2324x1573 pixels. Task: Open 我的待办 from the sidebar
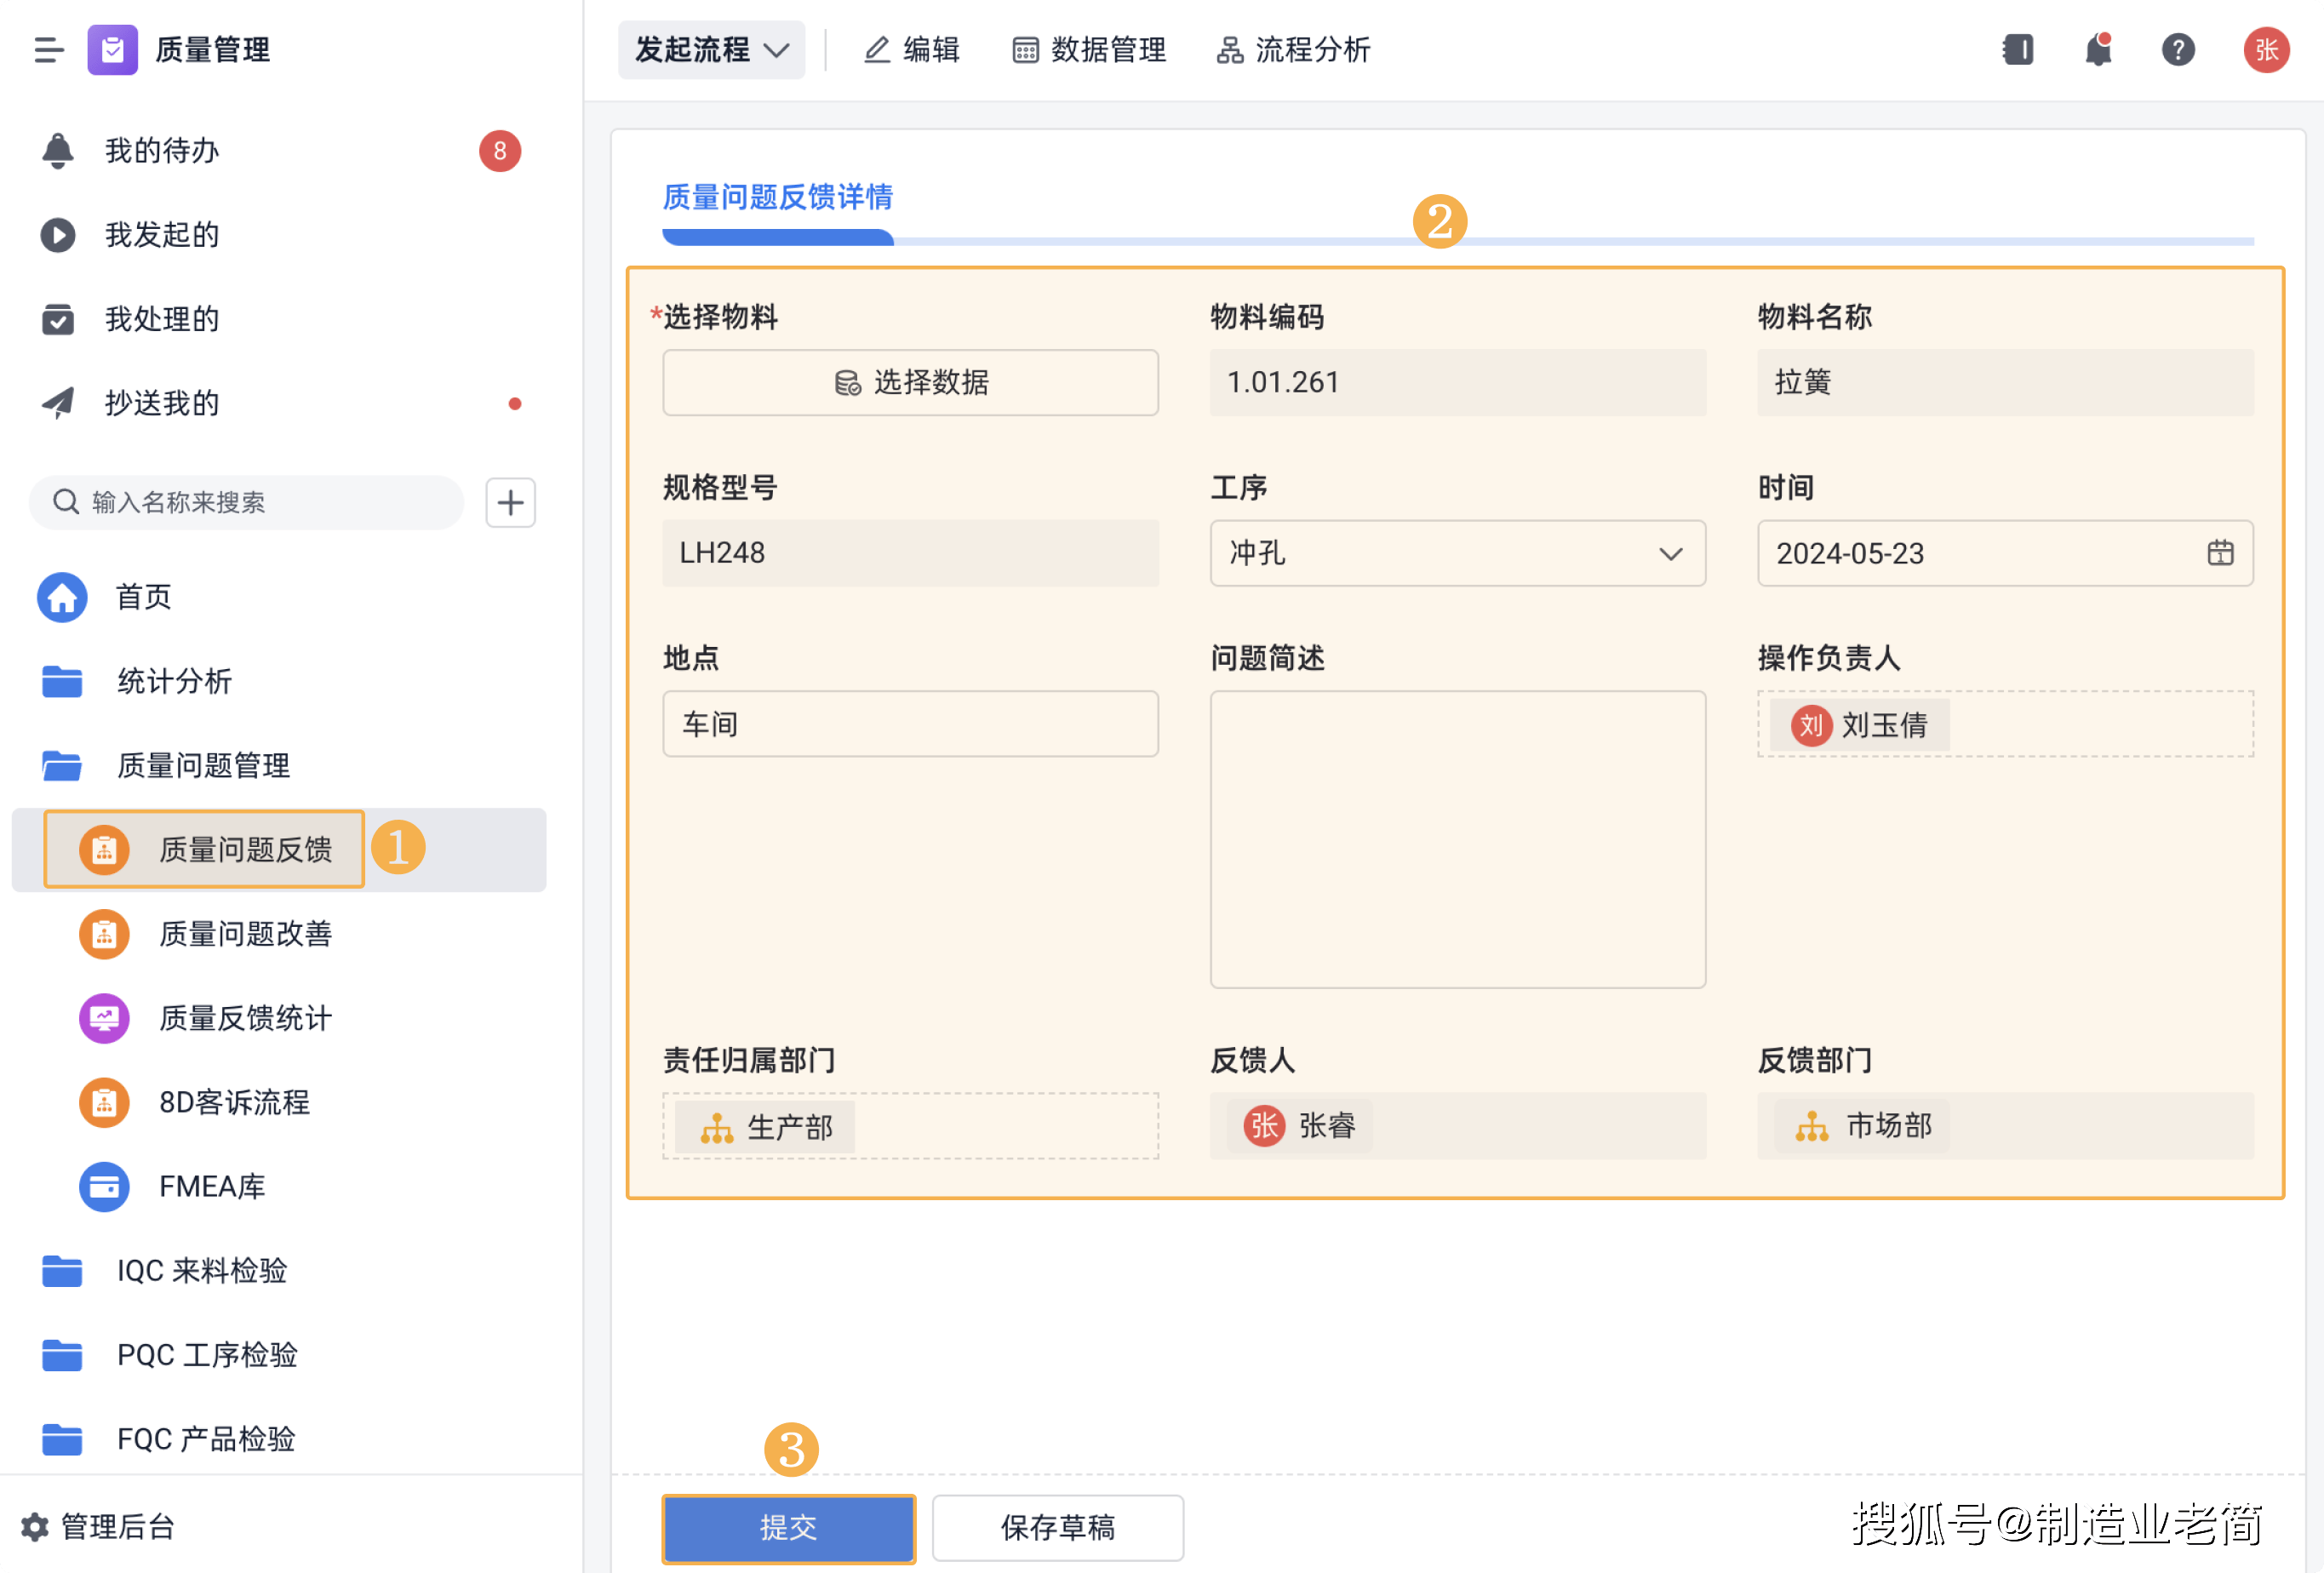[162, 151]
